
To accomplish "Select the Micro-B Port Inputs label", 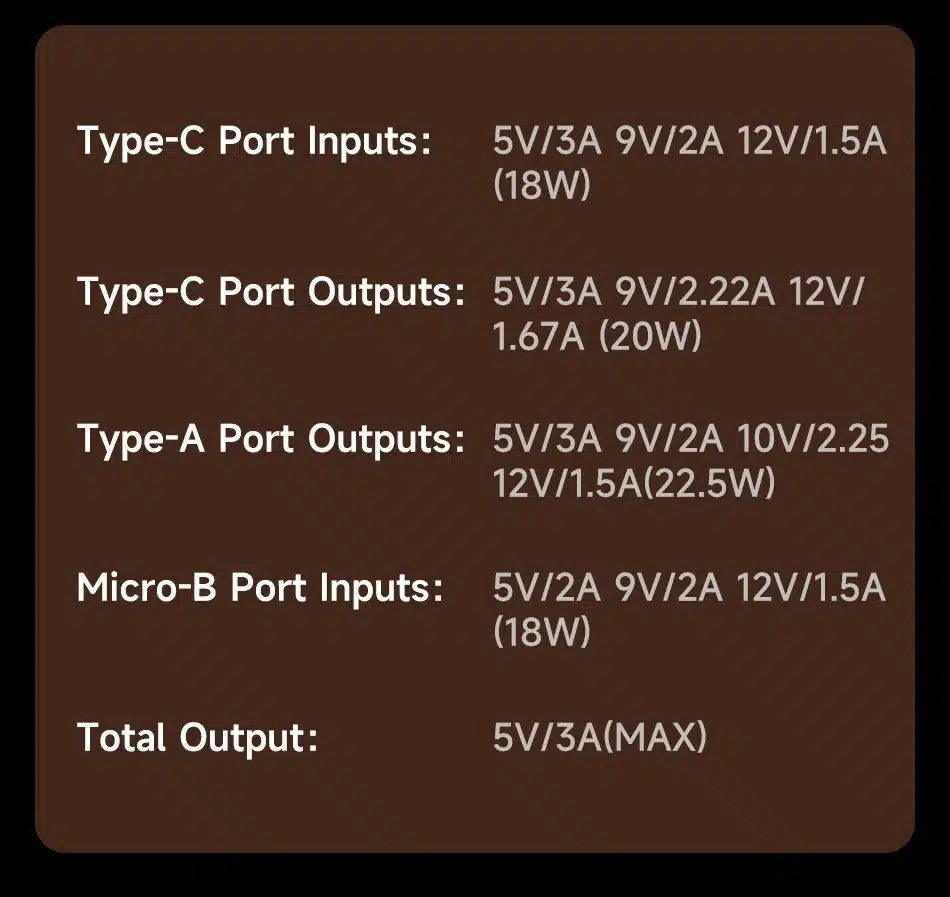I will 260,588.
